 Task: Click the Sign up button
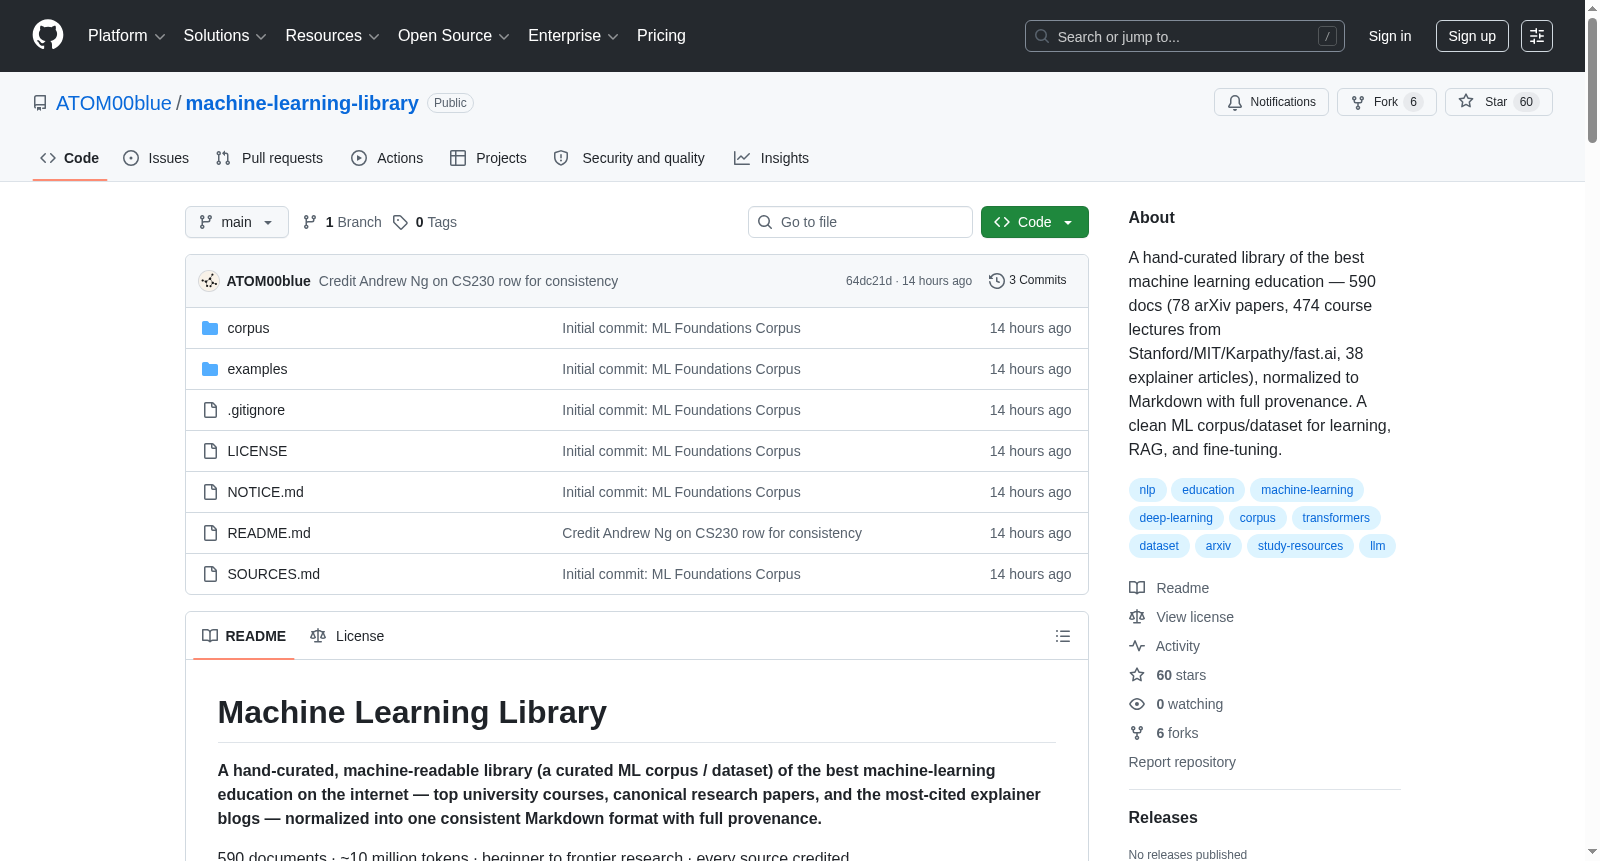[x=1472, y=36]
